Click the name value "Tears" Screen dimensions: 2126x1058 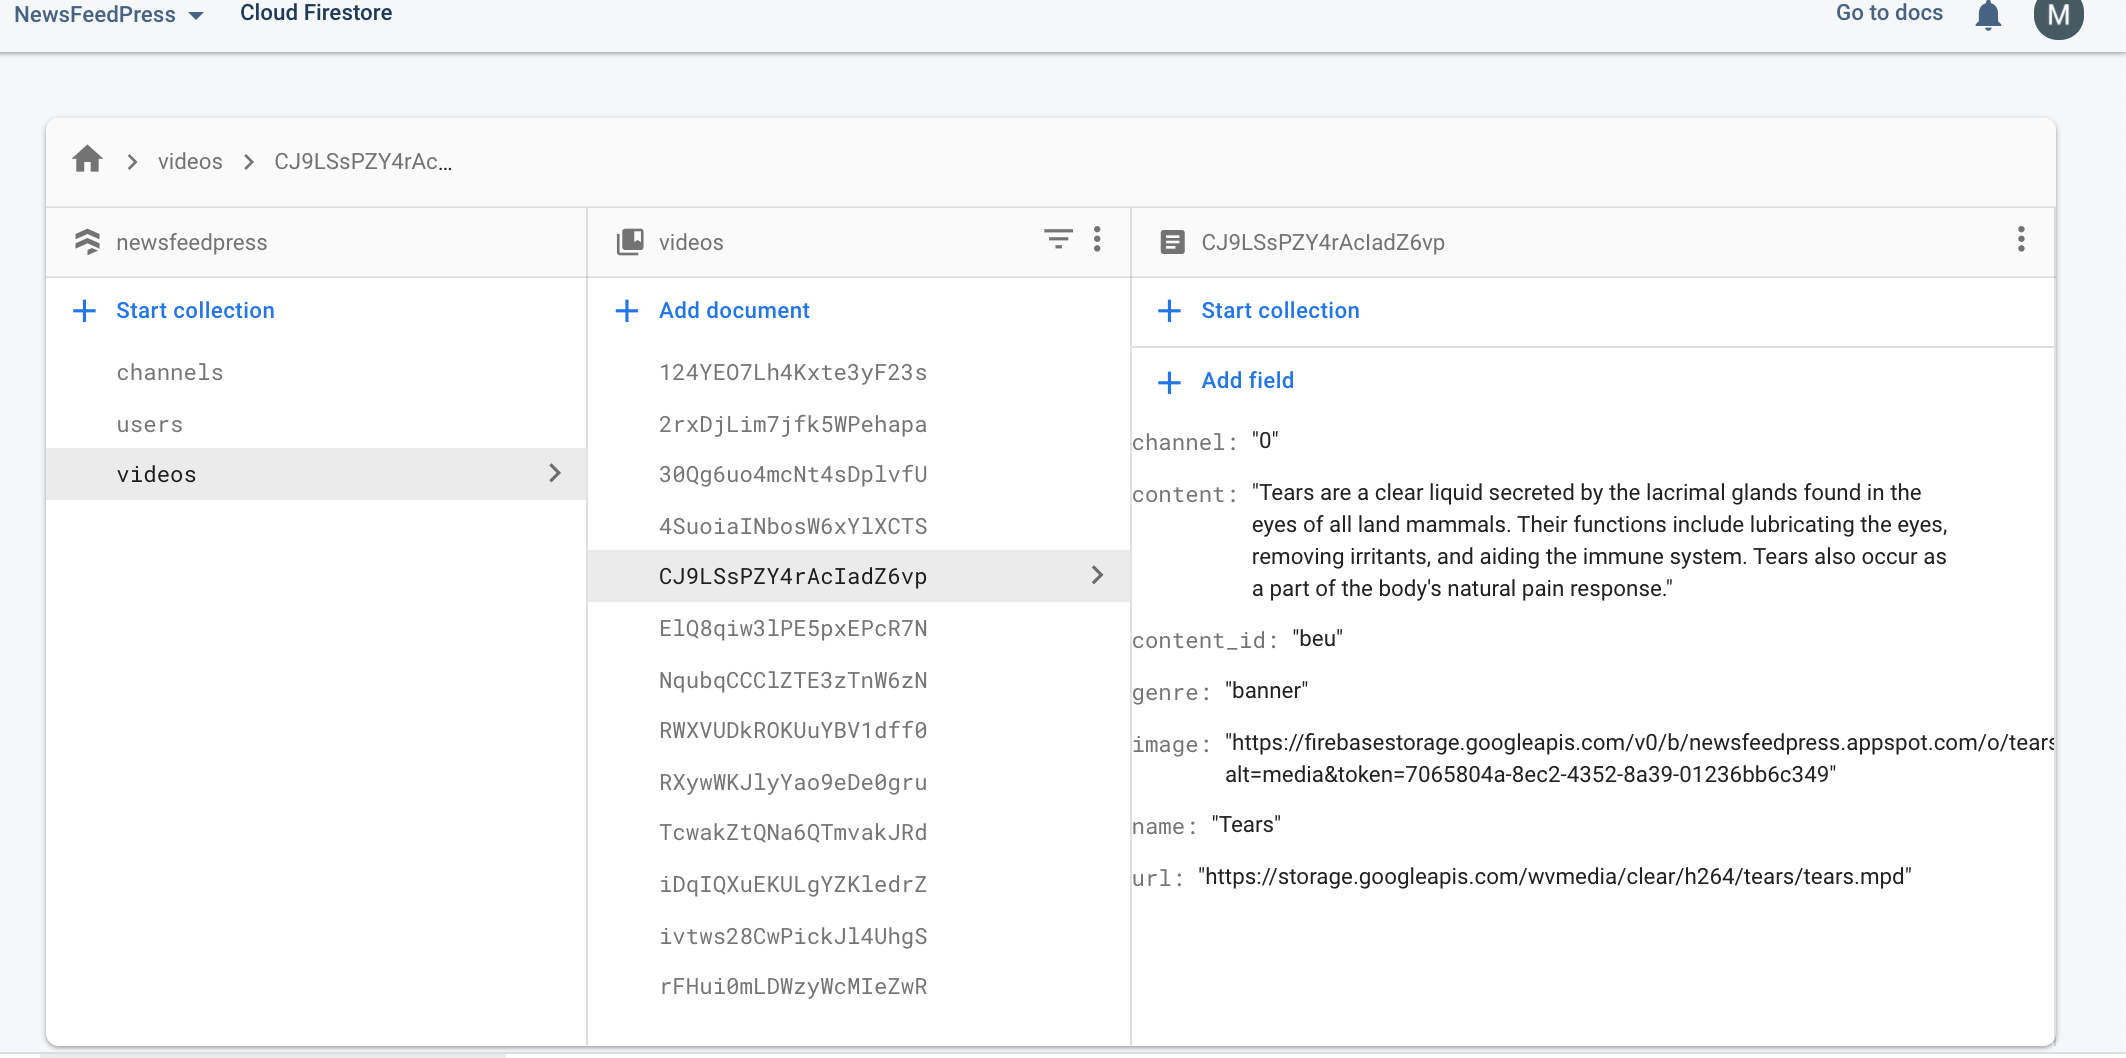pos(1246,824)
